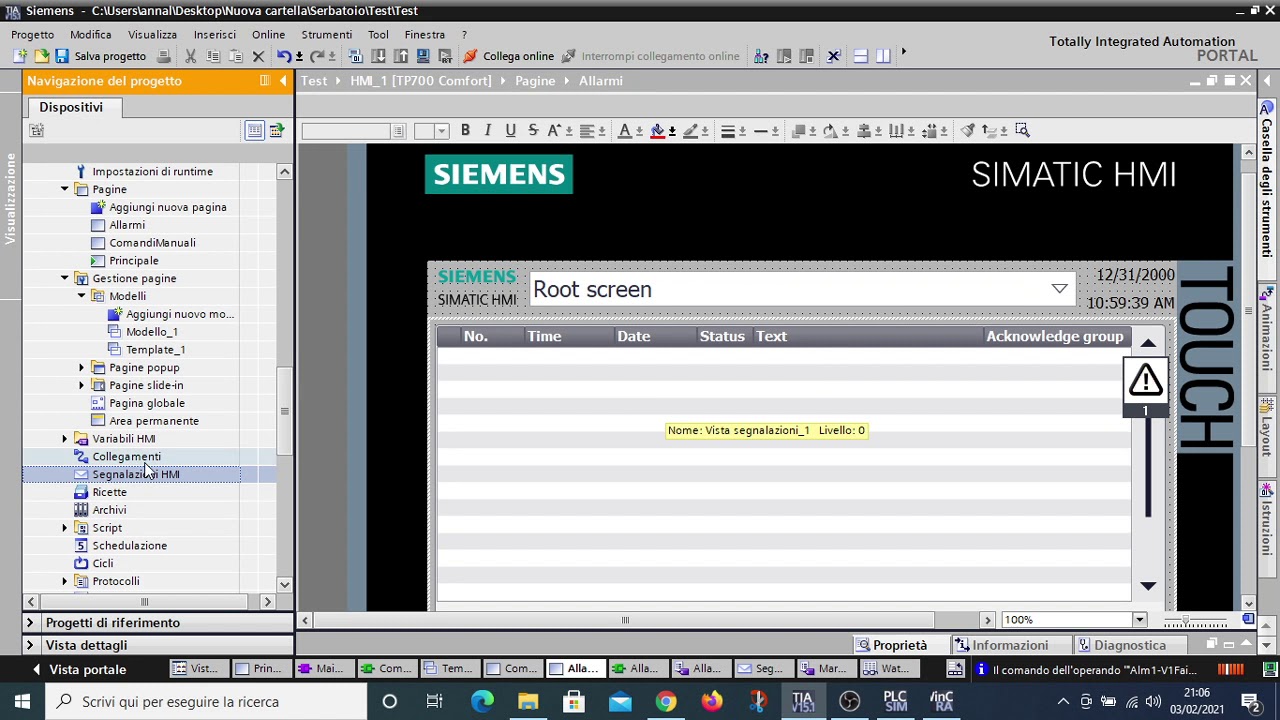This screenshot has width=1280, height=720.
Task: Click the new project icon in toolbar
Action: (x=19, y=56)
